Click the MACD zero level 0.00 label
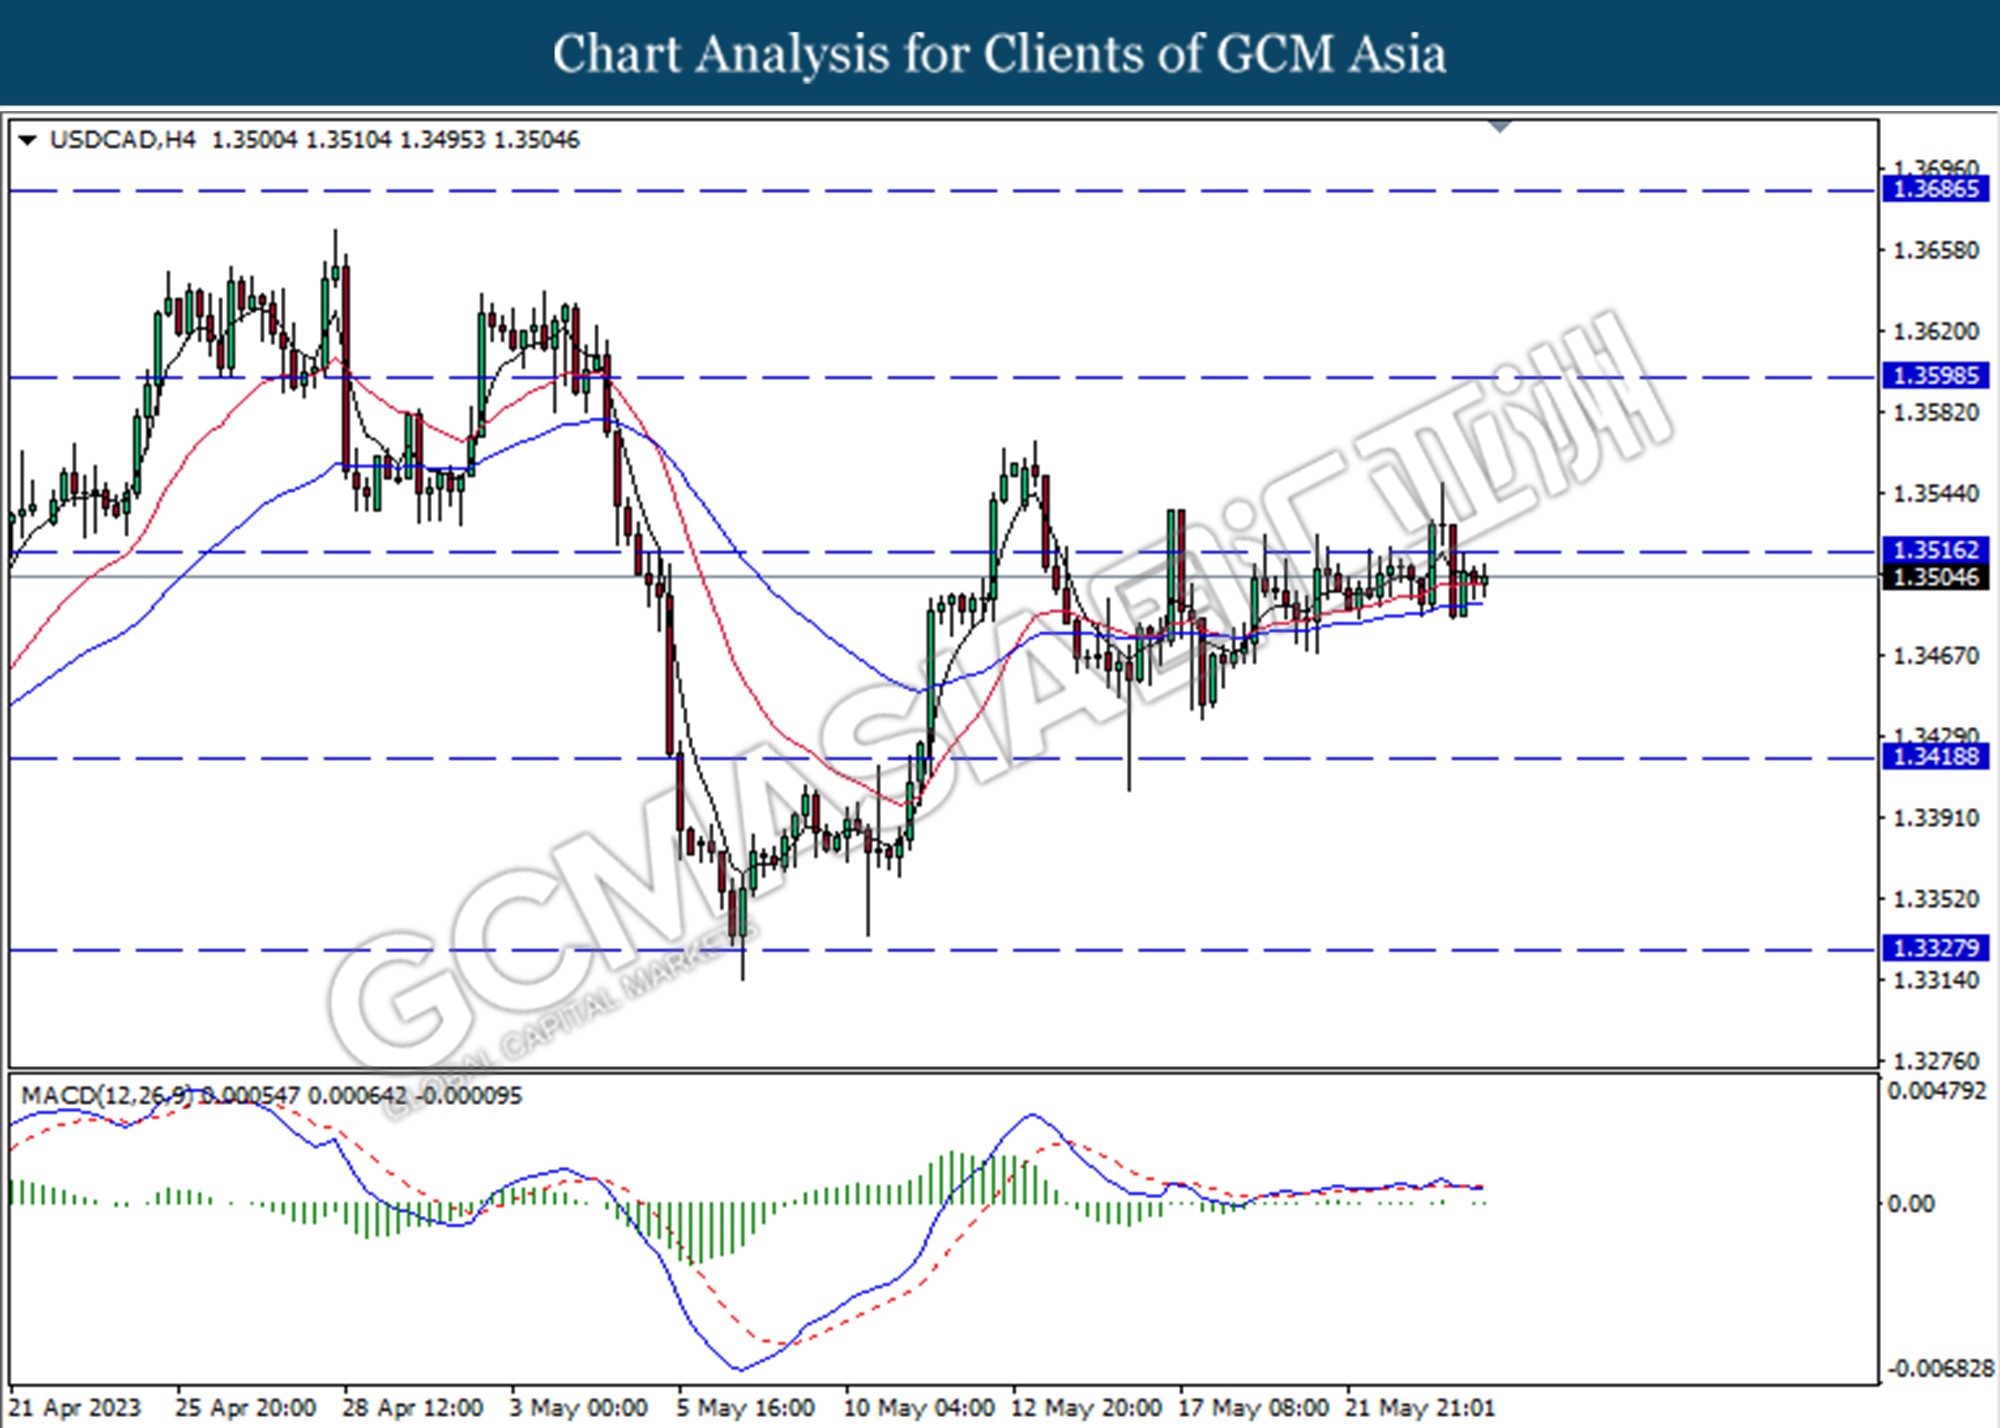The height and width of the screenshot is (1428, 2000). [1911, 1204]
